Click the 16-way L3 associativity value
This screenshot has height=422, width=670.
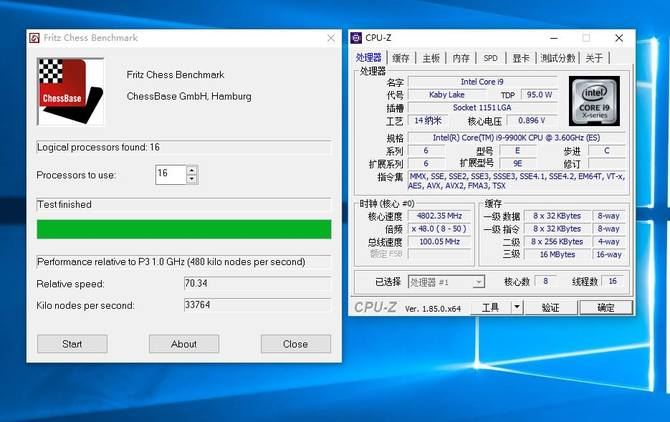(609, 255)
